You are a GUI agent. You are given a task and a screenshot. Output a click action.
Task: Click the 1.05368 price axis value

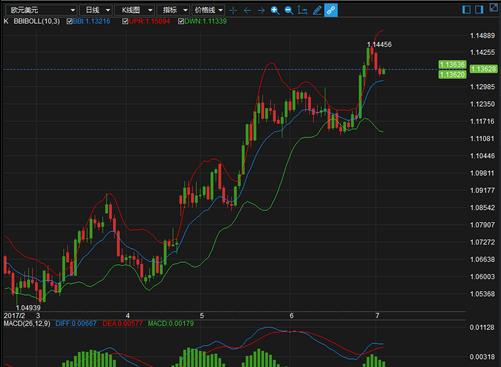(482, 294)
